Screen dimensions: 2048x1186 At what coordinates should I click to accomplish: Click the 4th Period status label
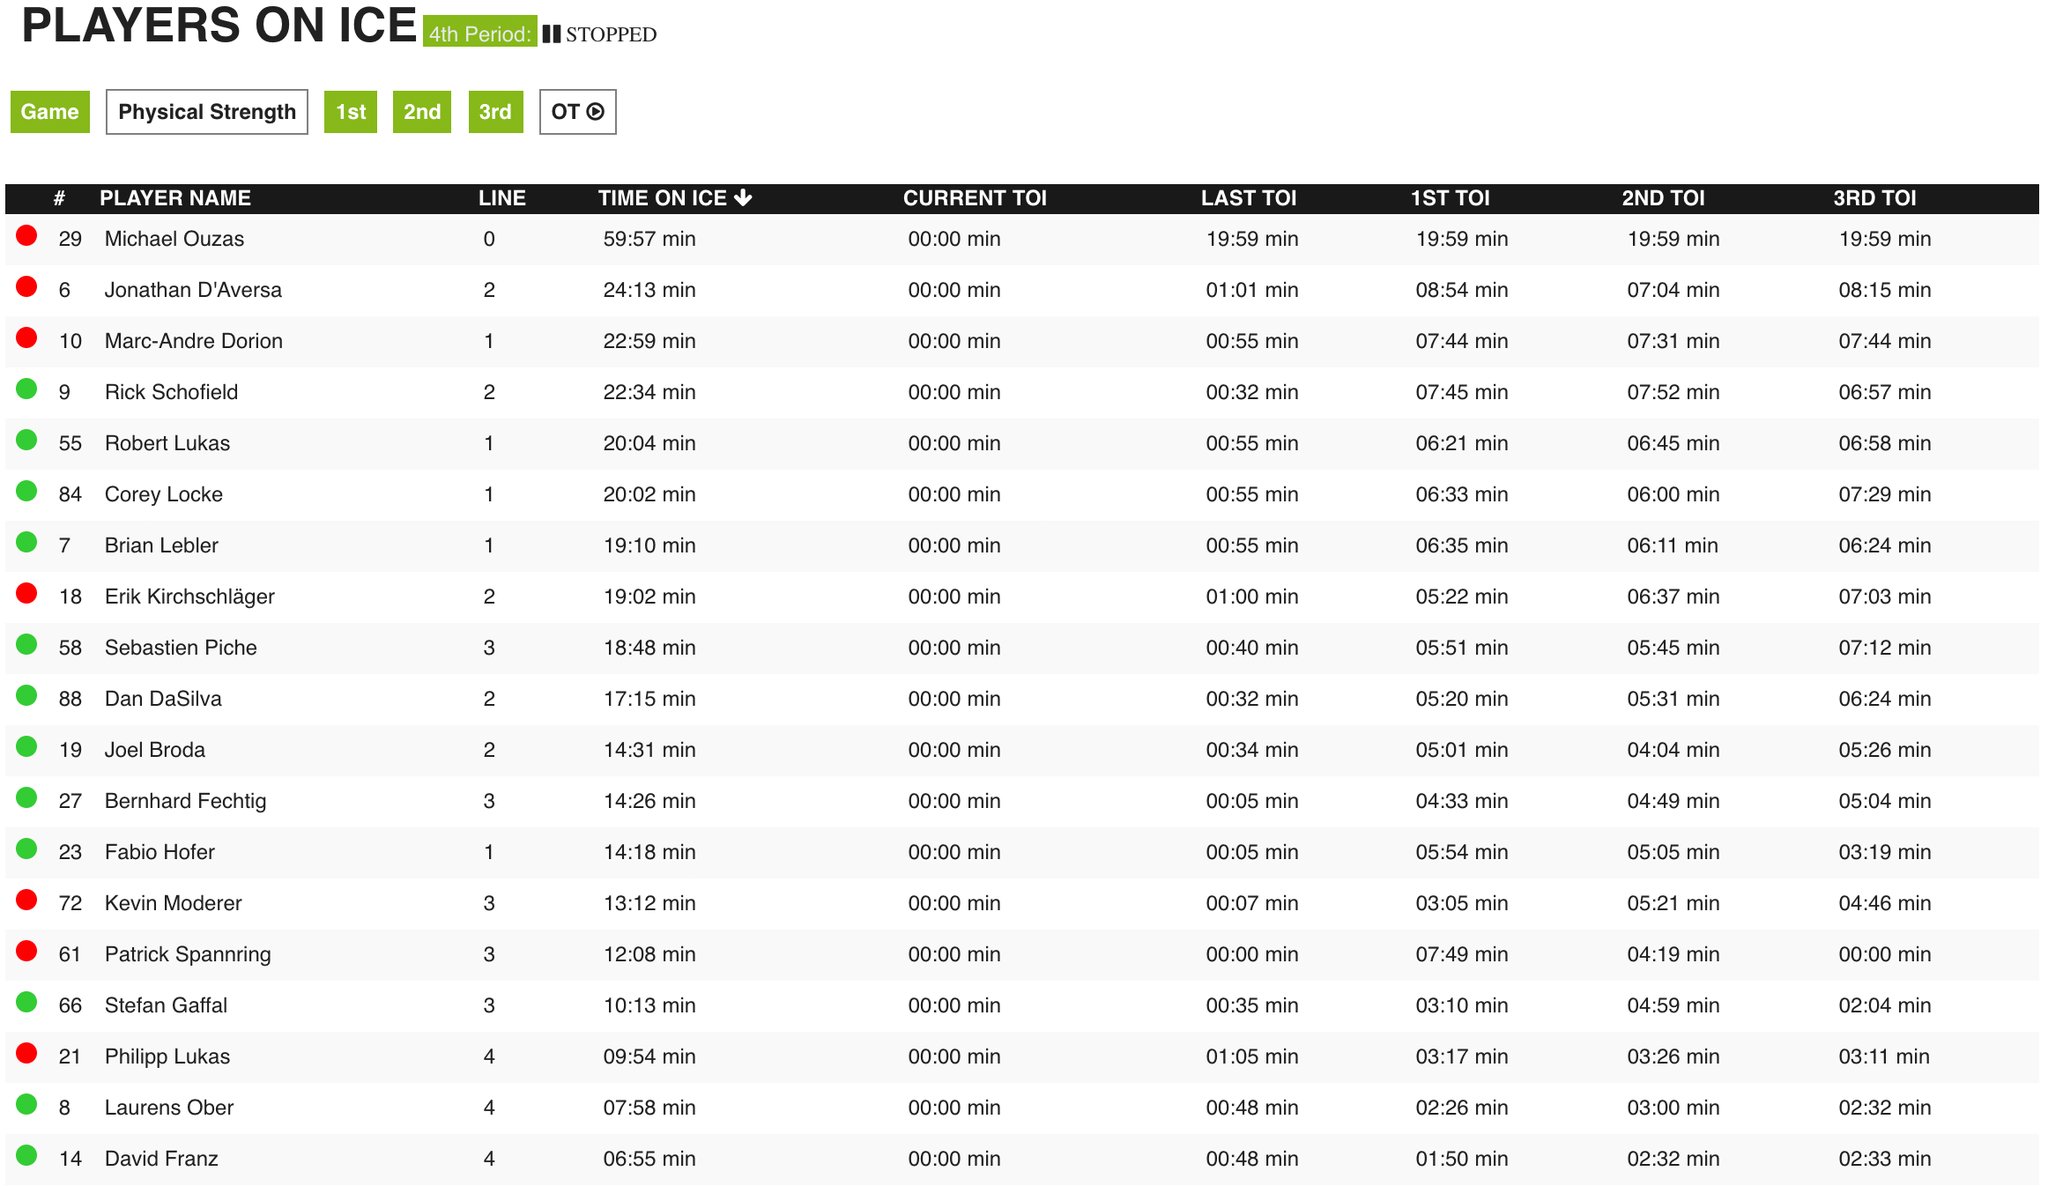click(x=480, y=33)
